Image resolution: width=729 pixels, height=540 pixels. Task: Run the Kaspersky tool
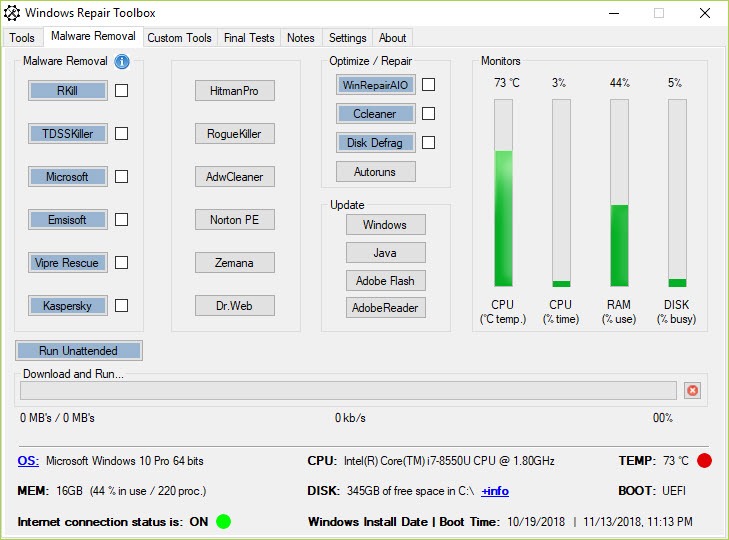67,306
